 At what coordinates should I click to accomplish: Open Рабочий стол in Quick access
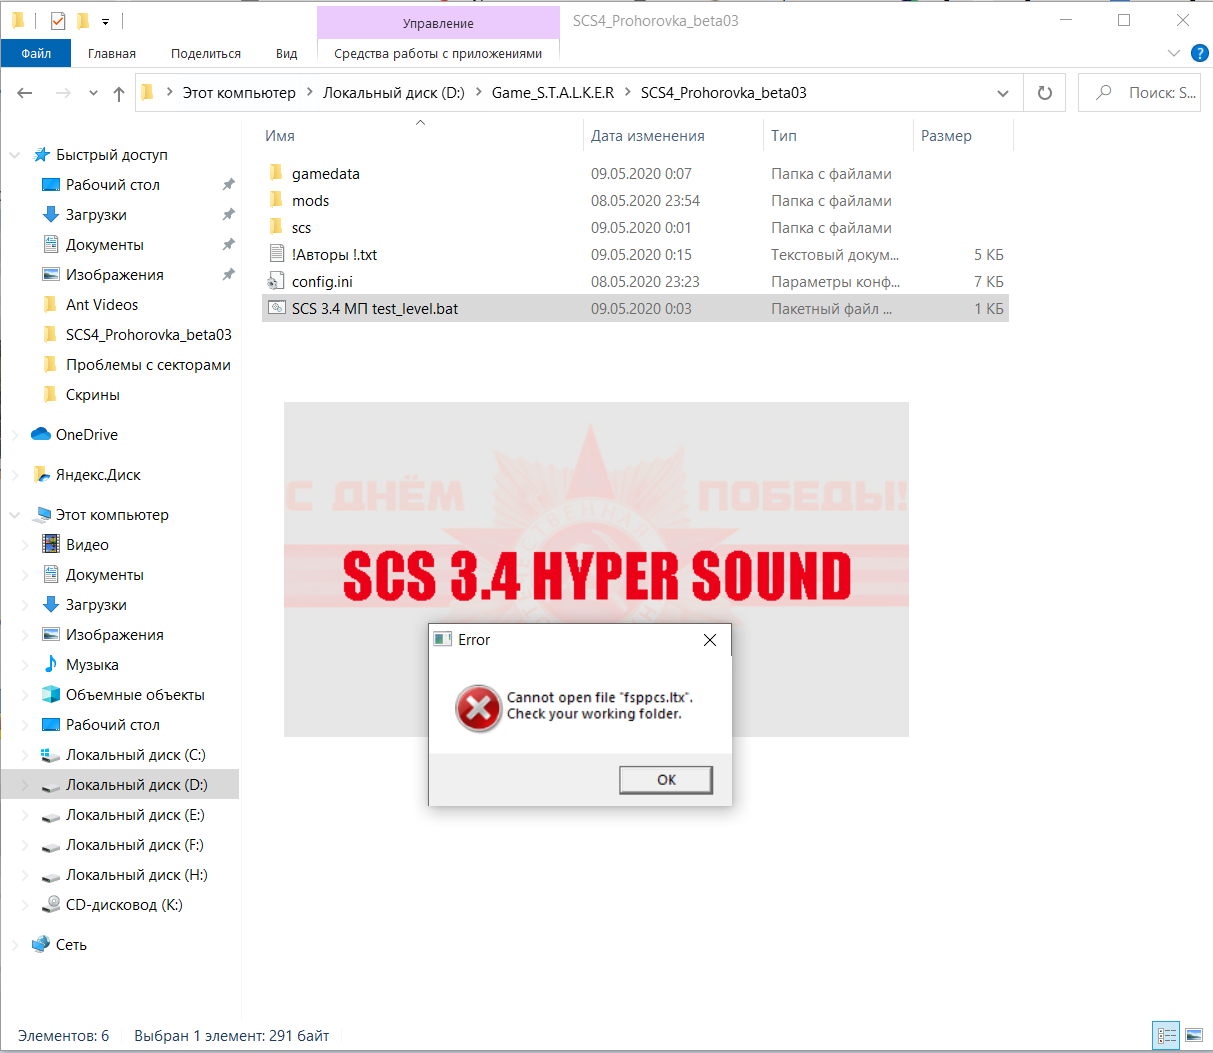pyautogui.click(x=112, y=185)
